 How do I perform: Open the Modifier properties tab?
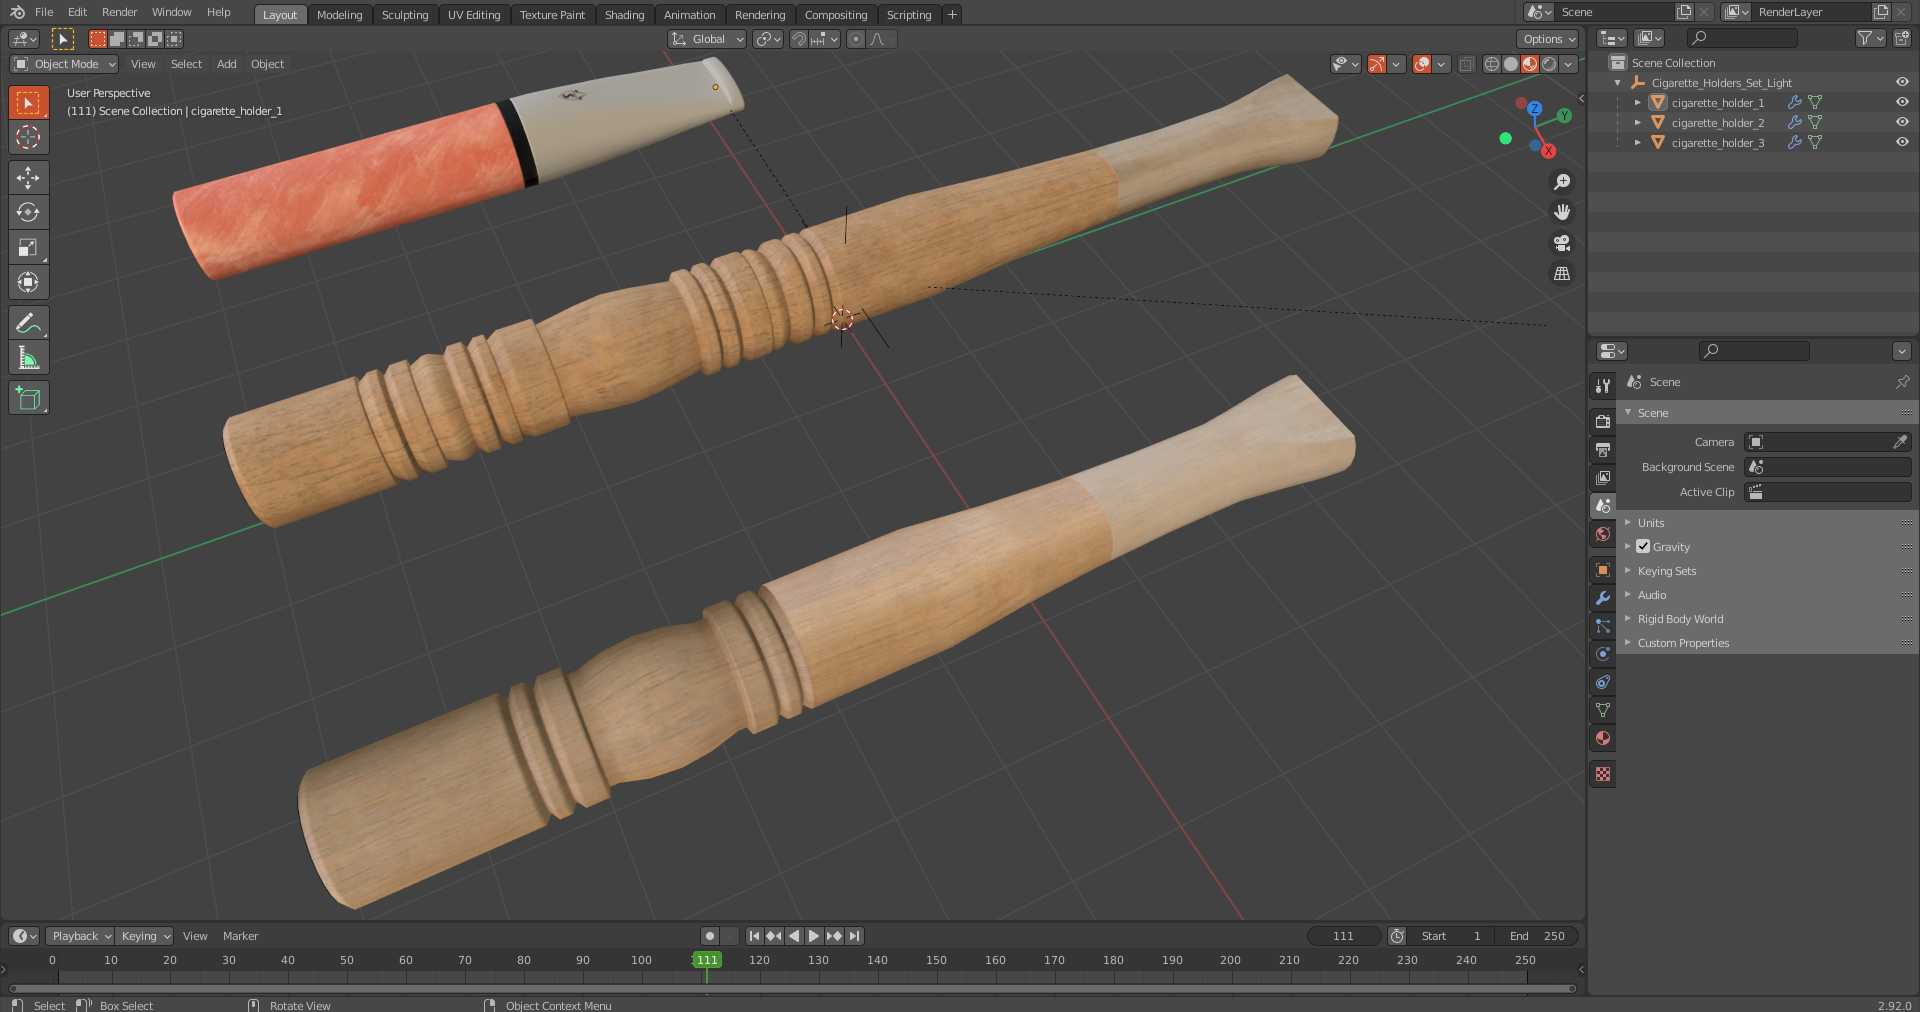tap(1603, 597)
